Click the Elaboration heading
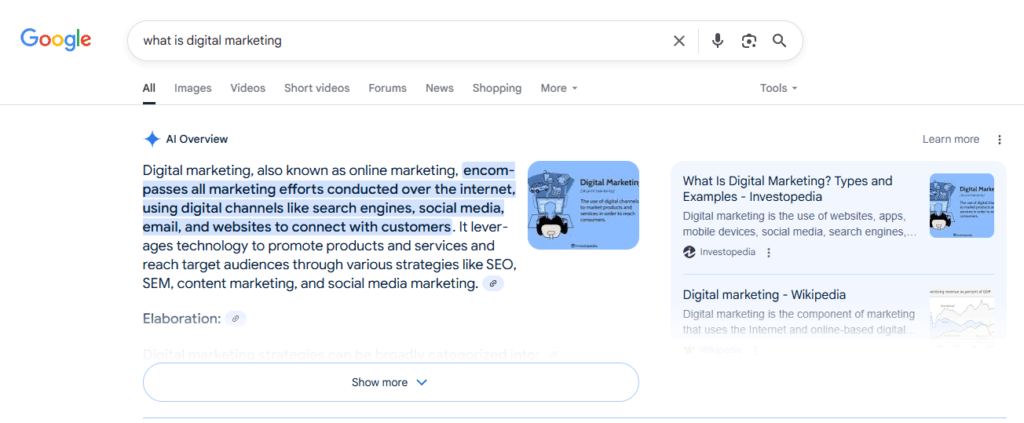 click(182, 319)
